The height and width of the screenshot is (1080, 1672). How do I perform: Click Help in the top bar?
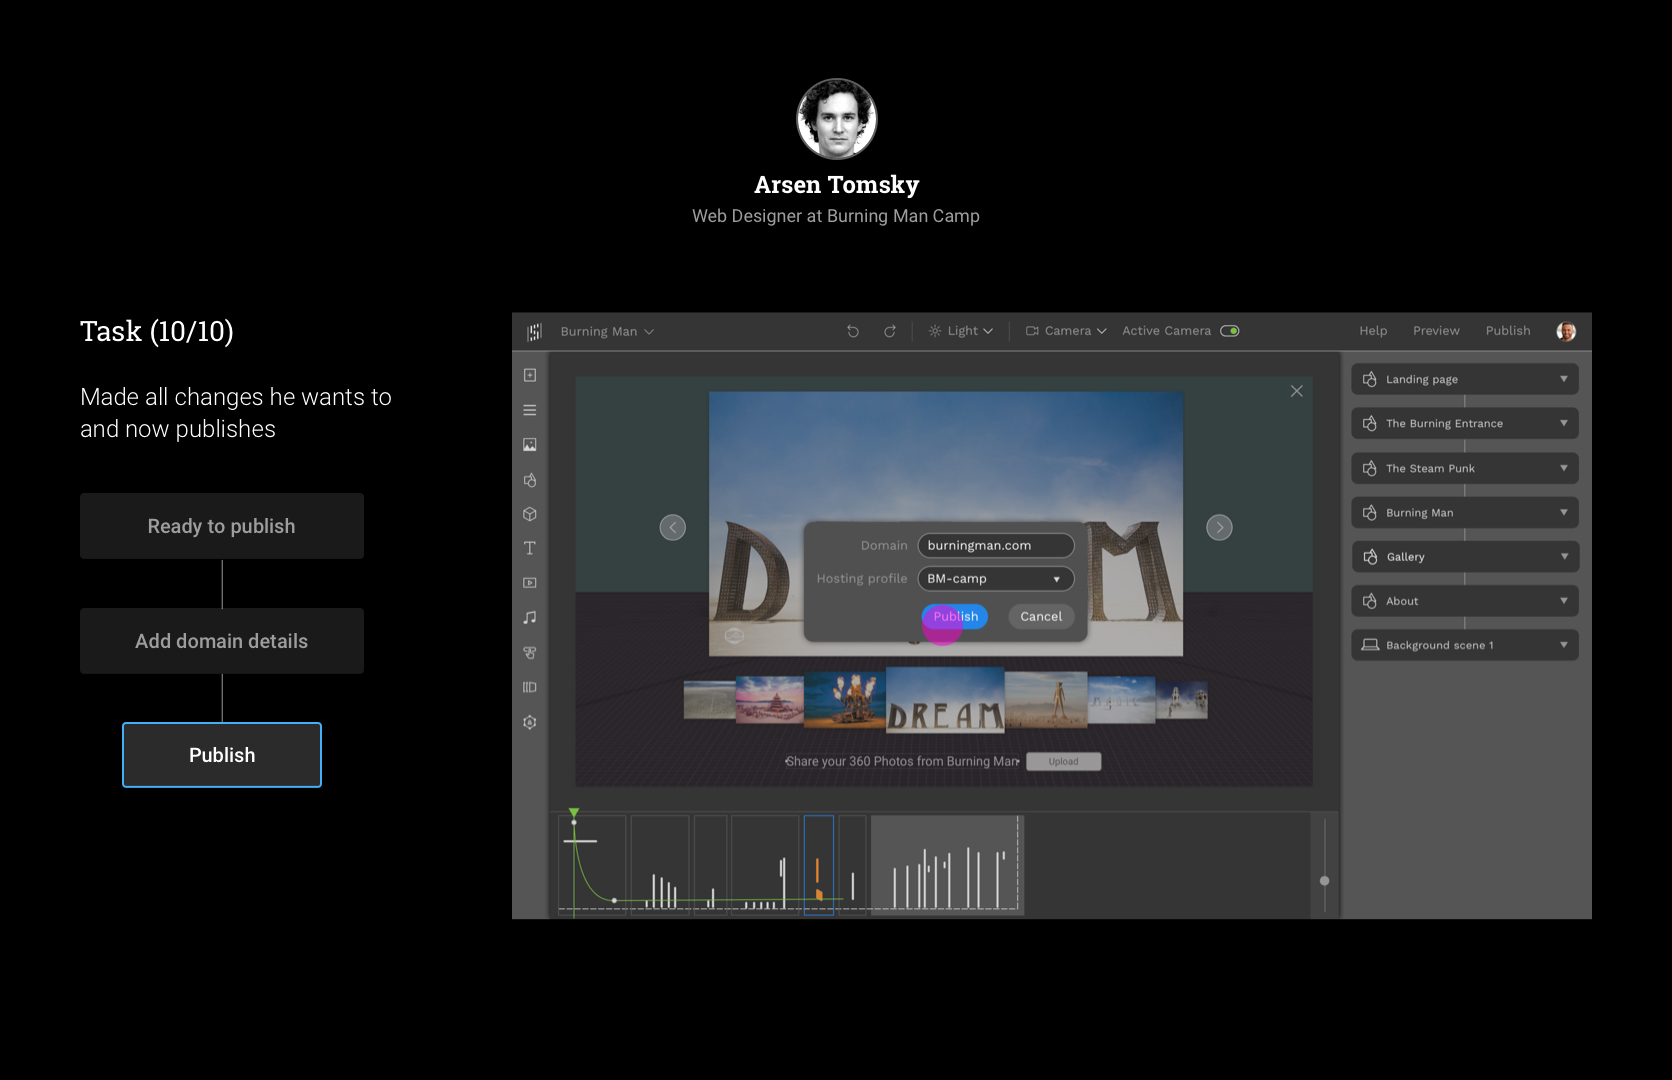(1373, 331)
